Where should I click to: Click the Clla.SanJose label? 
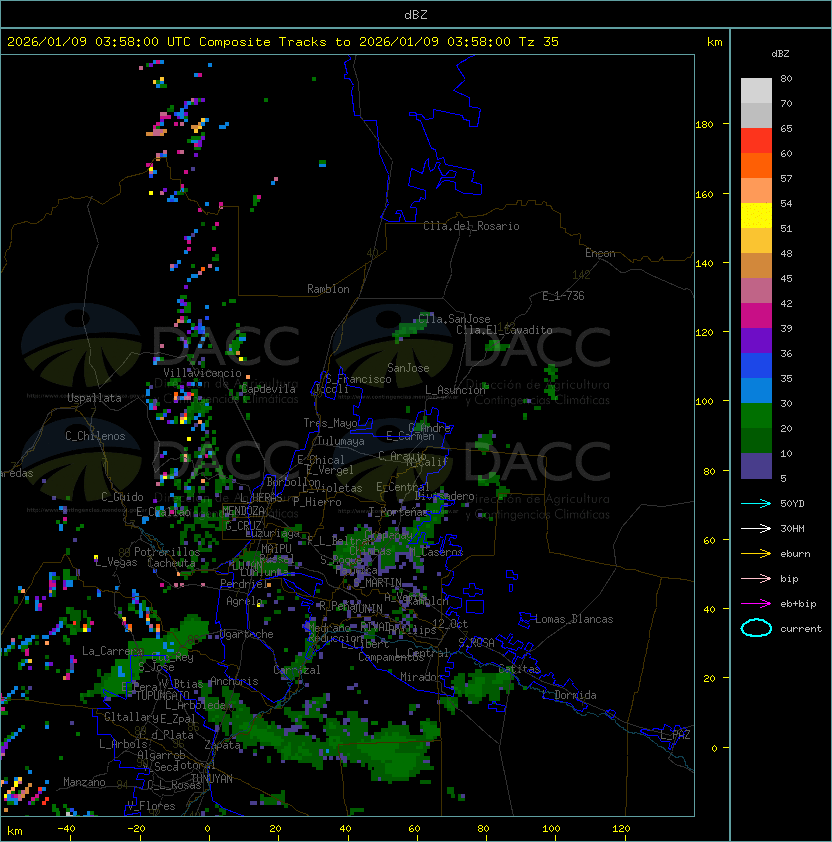tap(454, 319)
